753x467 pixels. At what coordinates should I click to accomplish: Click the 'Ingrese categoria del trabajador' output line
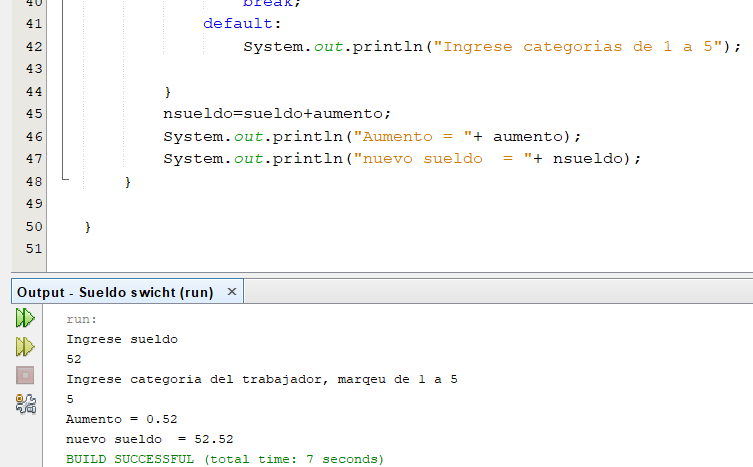(262, 380)
